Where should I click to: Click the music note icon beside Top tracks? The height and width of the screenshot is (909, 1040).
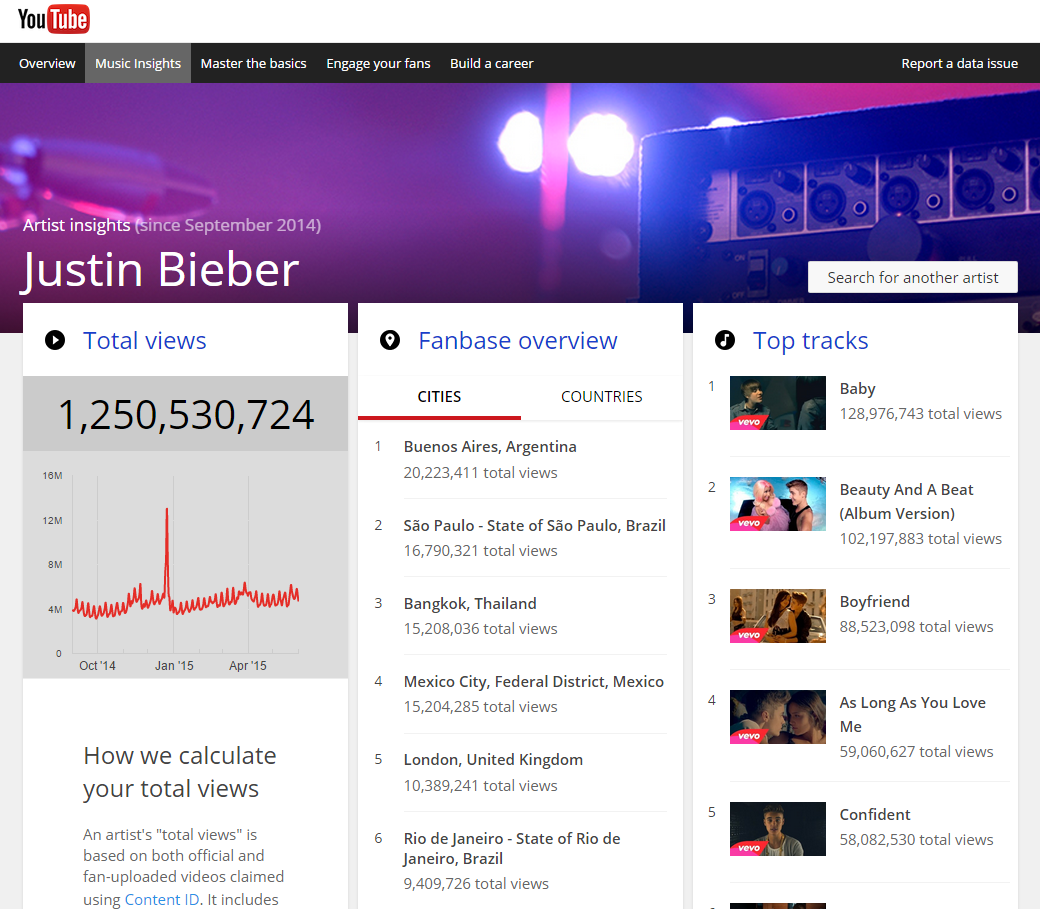(x=725, y=340)
